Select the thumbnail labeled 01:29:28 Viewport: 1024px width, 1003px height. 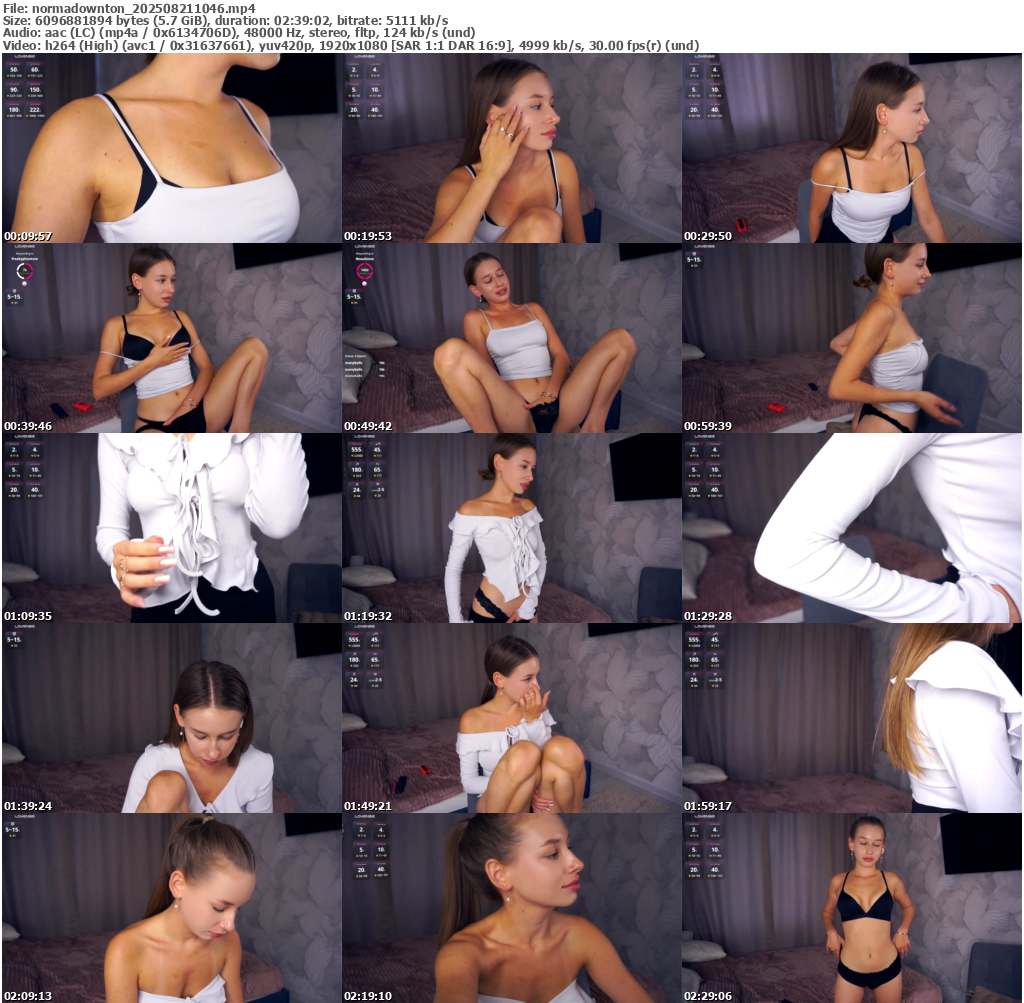[x=852, y=528]
